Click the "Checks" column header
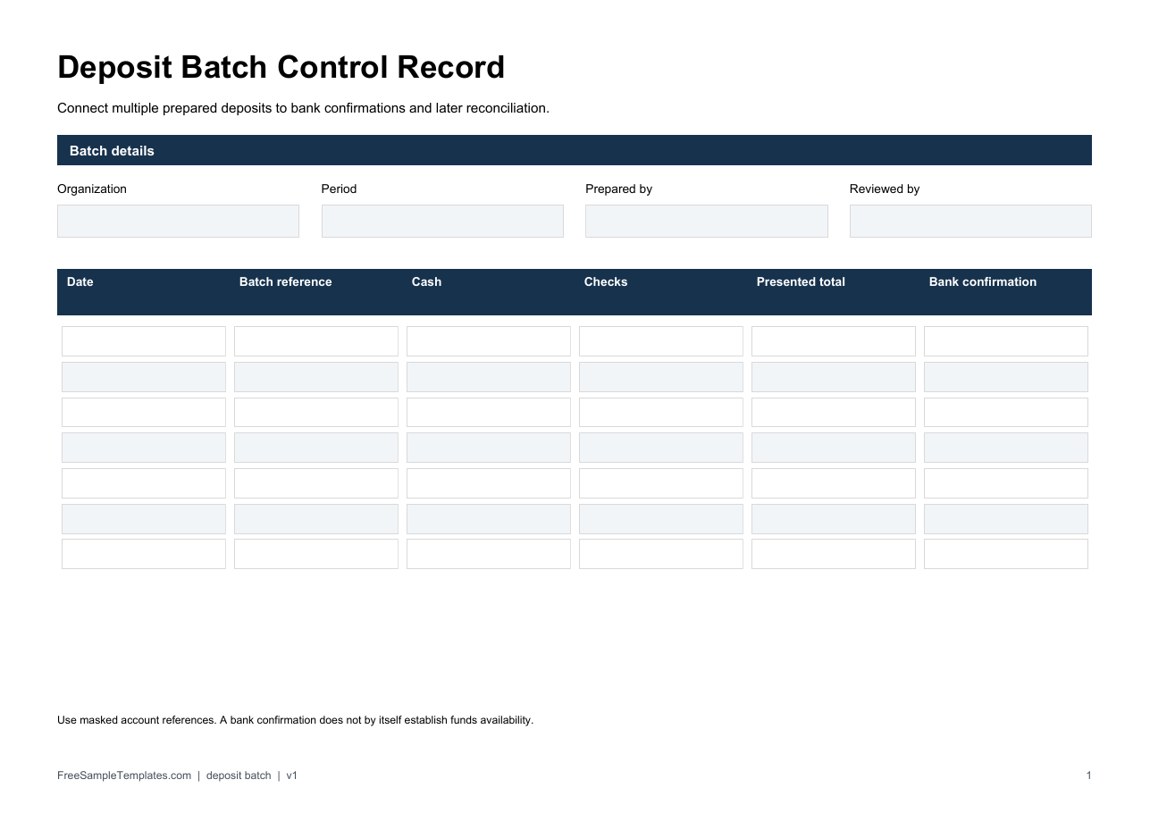 pos(606,282)
